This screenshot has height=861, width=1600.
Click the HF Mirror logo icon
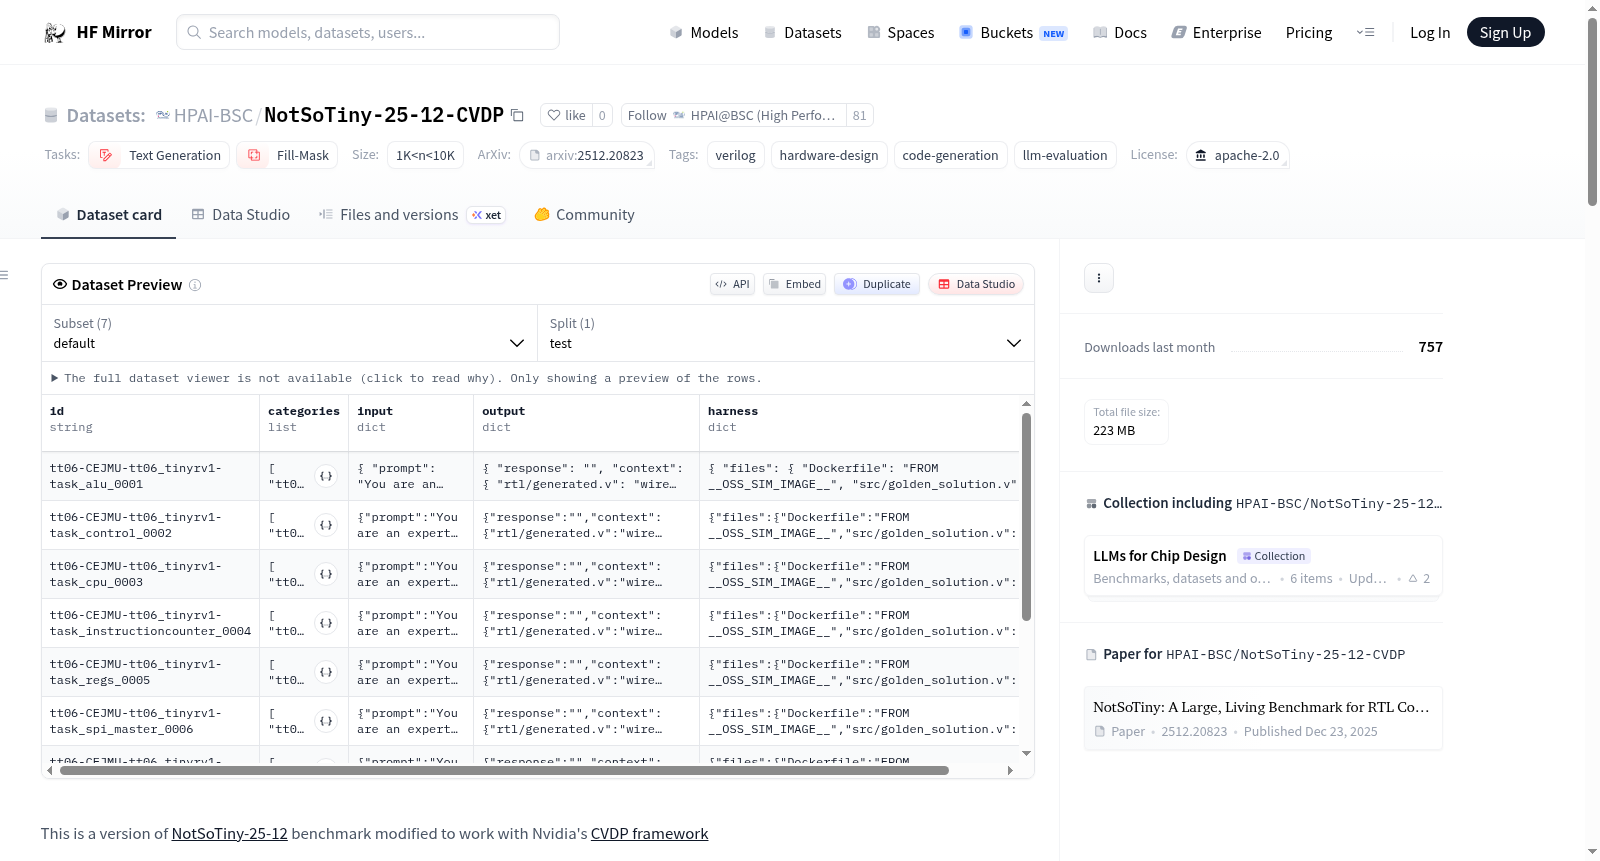pyautogui.click(x=54, y=33)
